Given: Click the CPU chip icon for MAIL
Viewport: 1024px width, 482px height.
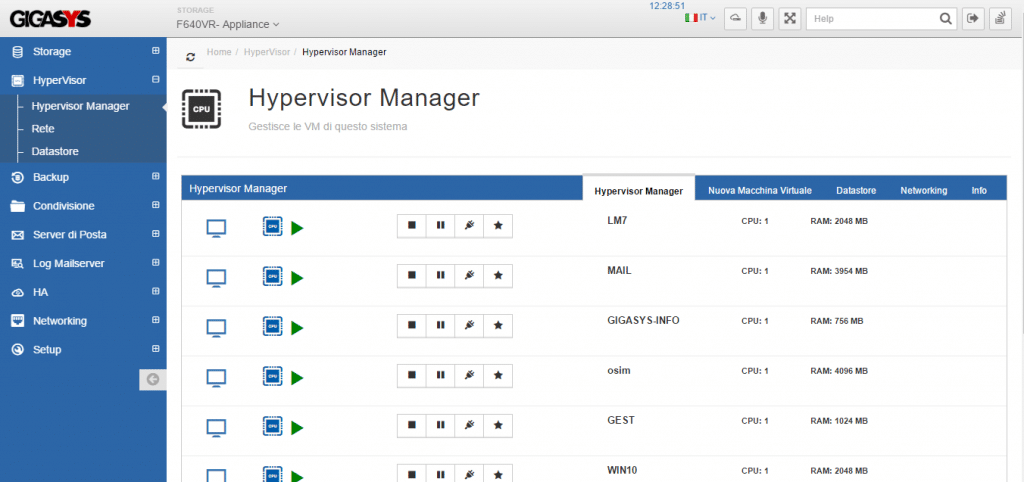Looking at the screenshot, I should (x=272, y=276).
